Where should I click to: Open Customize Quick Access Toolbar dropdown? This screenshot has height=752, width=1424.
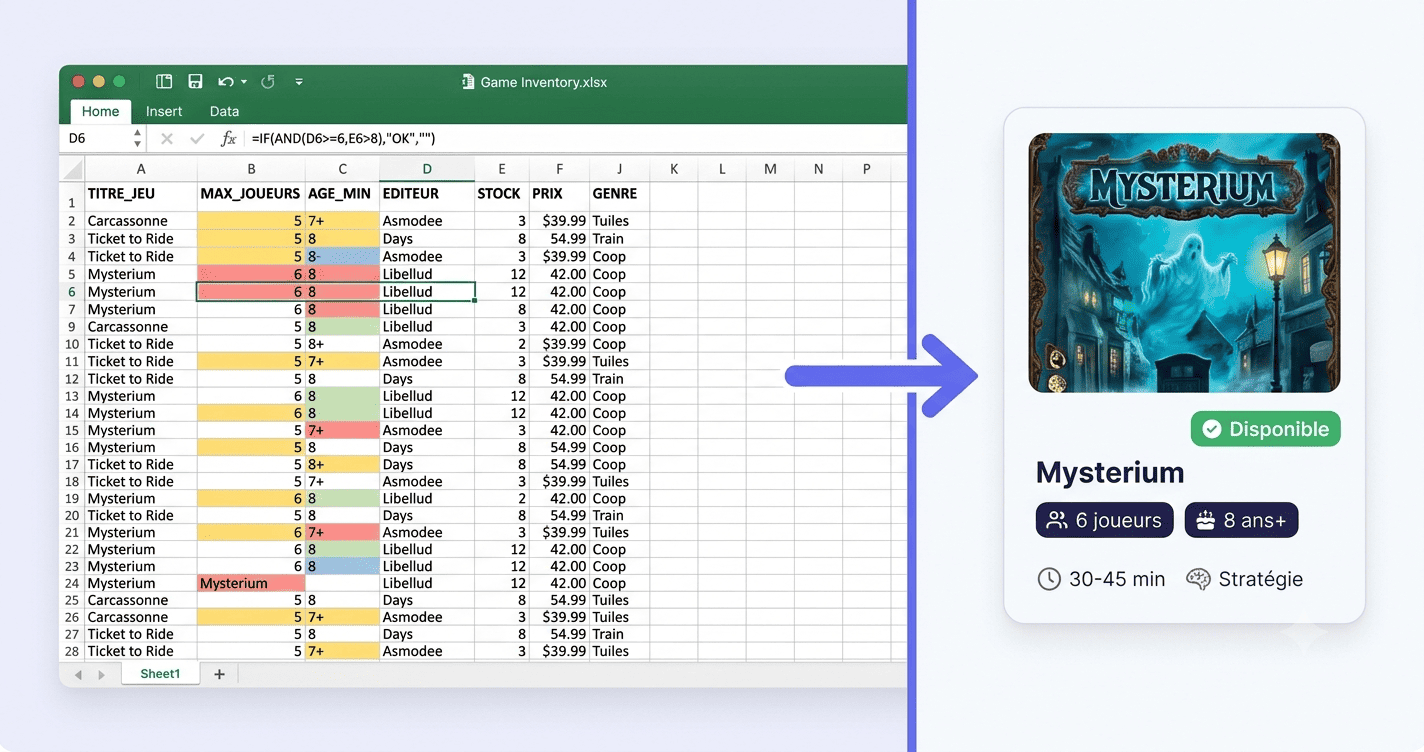click(x=299, y=83)
